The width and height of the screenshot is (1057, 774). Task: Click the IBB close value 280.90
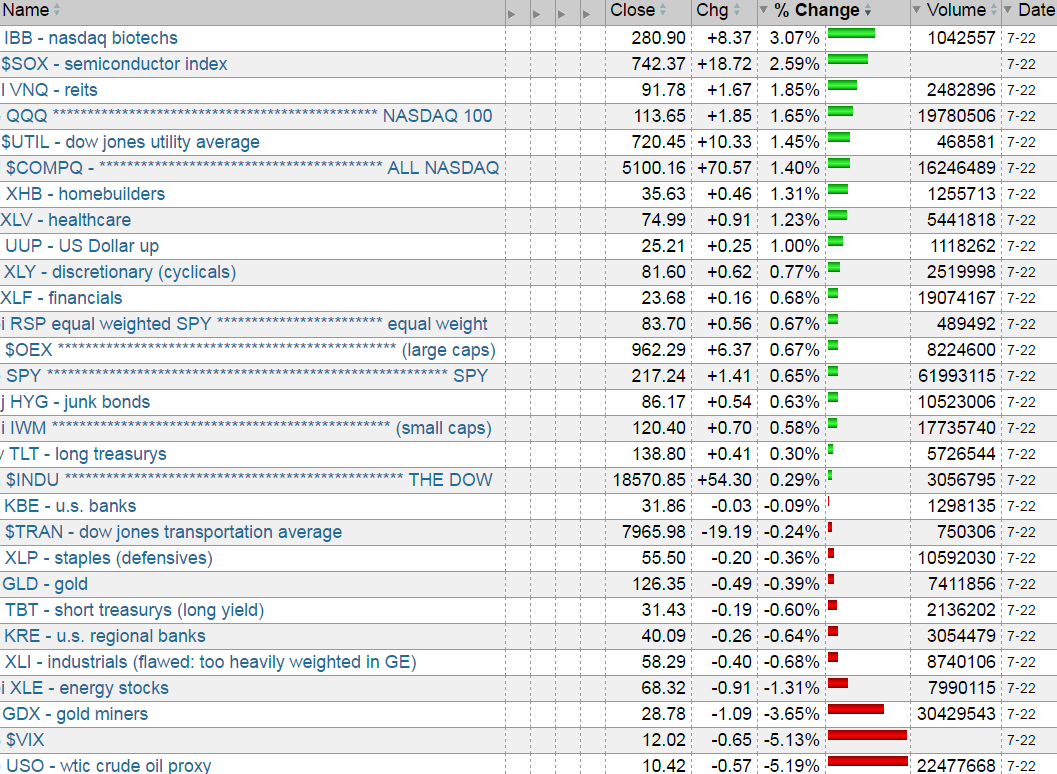[659, 38]
